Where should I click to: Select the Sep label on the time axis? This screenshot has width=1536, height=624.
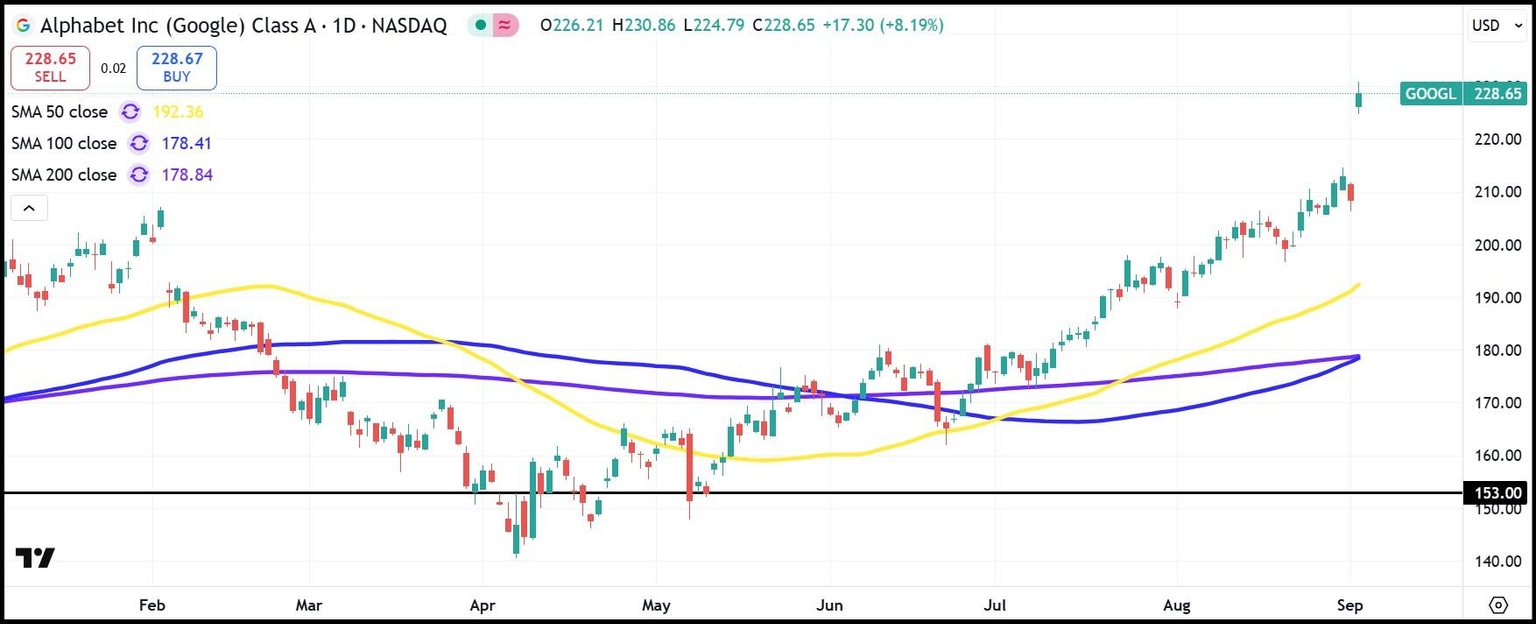point(1349,605)
